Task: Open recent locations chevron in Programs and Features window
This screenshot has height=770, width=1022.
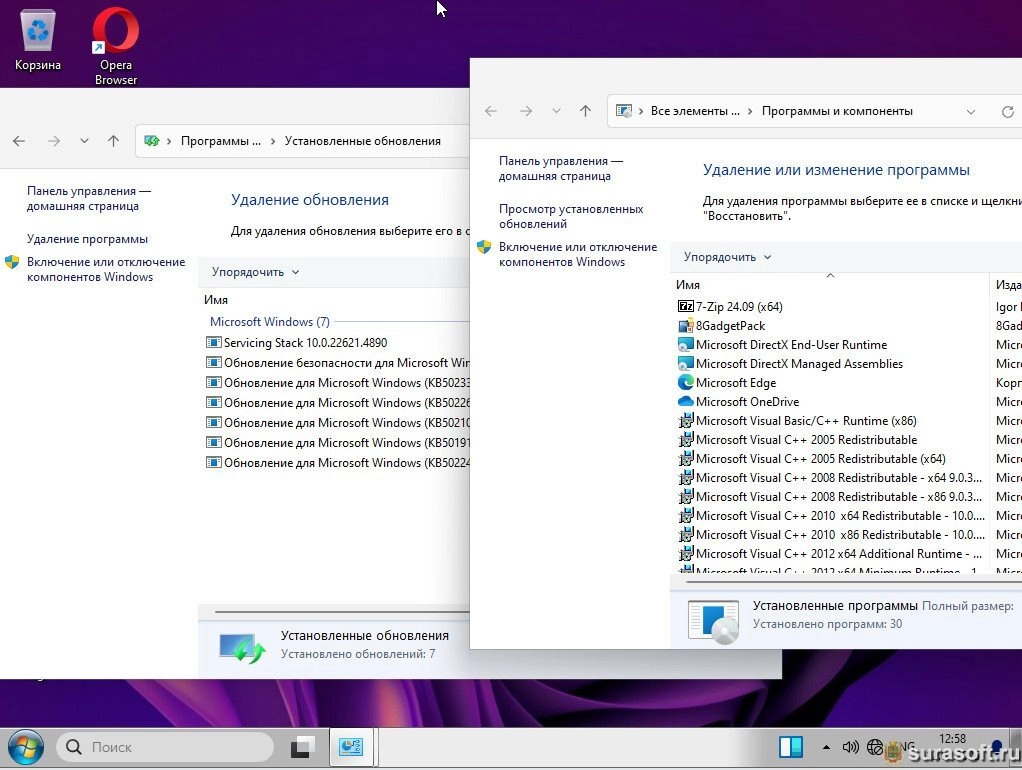Action: (x=556, y=111)
